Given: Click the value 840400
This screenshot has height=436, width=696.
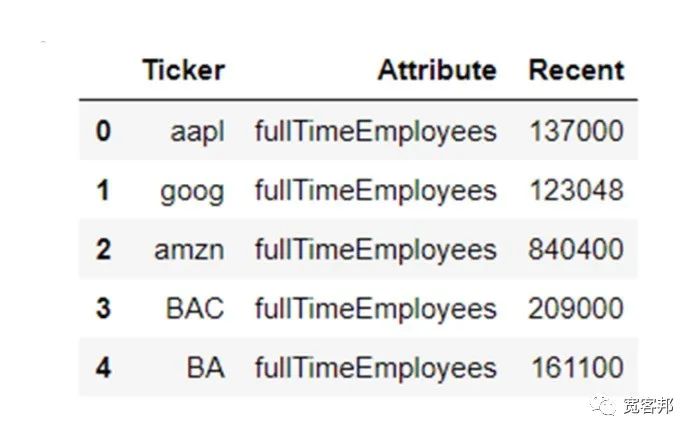Looking at the screenshot, I should pyautogui.click(x=576, y=249).
